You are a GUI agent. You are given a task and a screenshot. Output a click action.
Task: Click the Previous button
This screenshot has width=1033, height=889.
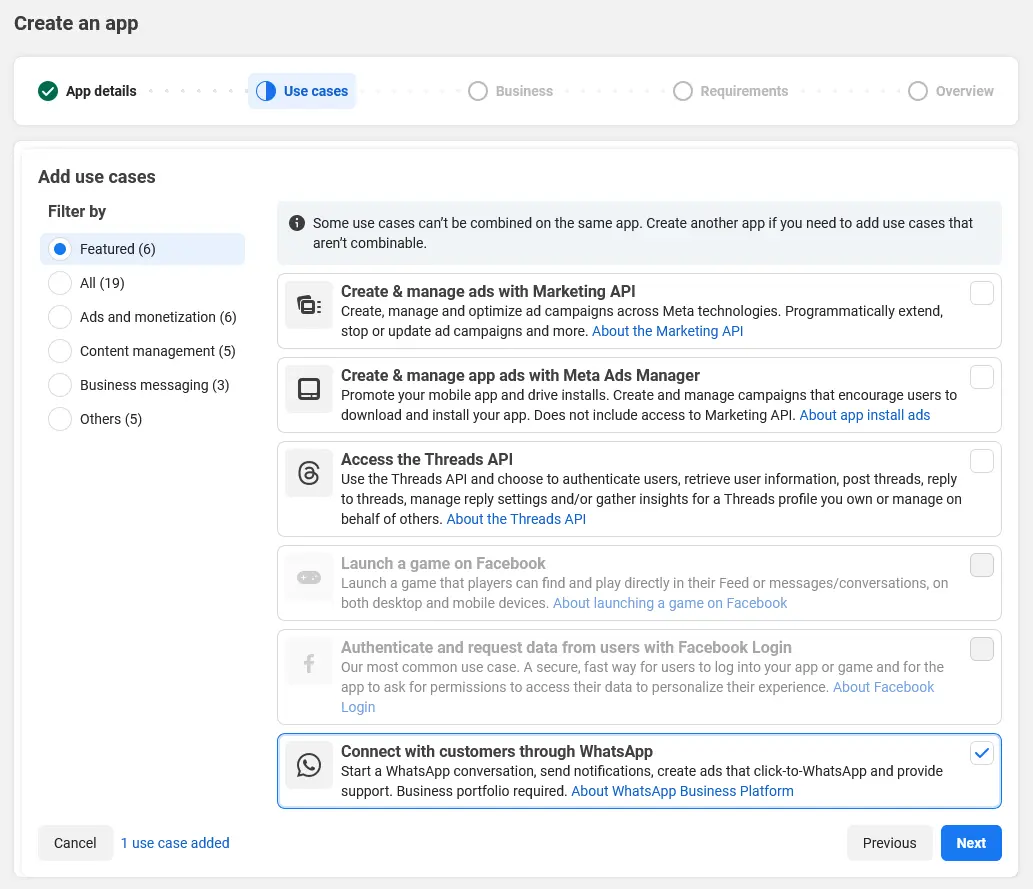click(889, 843)
